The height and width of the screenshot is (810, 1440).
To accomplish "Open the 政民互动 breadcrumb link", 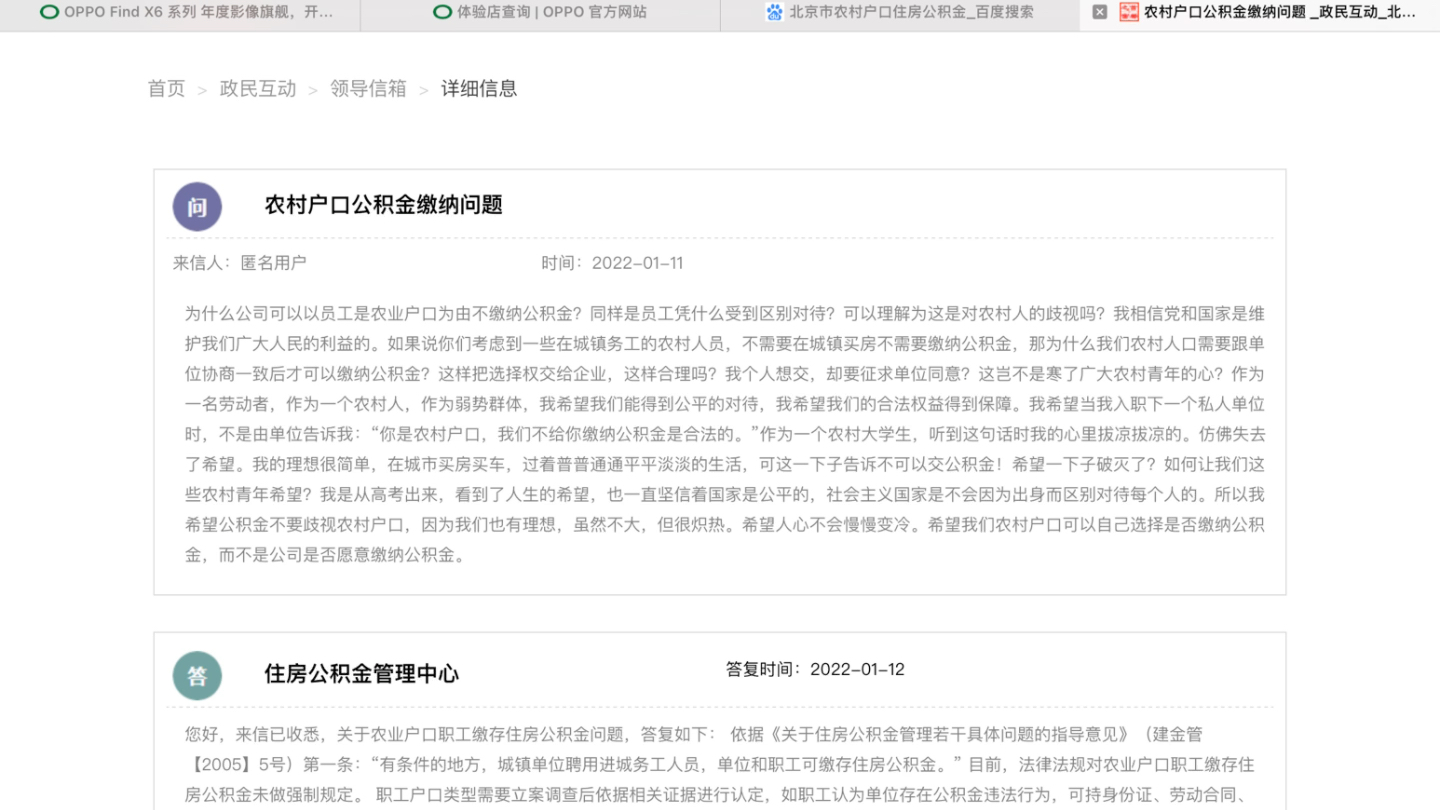I will point(258,89).
